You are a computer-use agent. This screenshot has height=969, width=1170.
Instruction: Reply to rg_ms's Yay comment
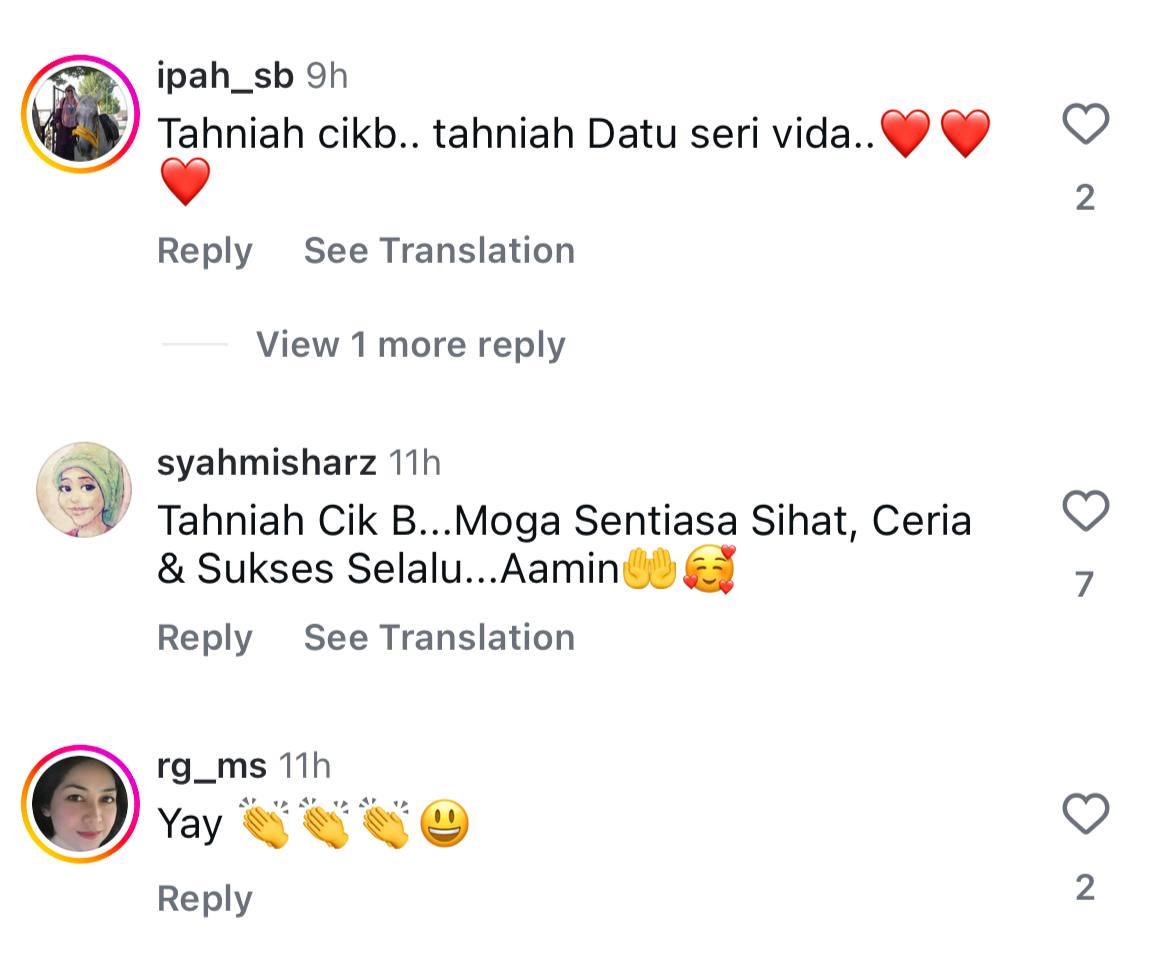[205, 899]
